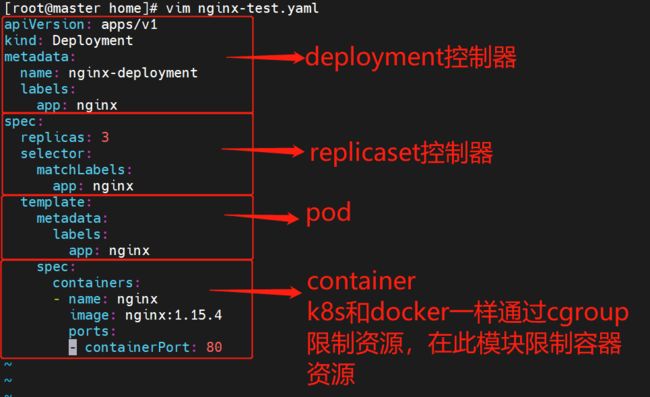Viewport: 650px width, 397px height.
Task: Click the root@master home shell prompt
Action: coord(81,8)
